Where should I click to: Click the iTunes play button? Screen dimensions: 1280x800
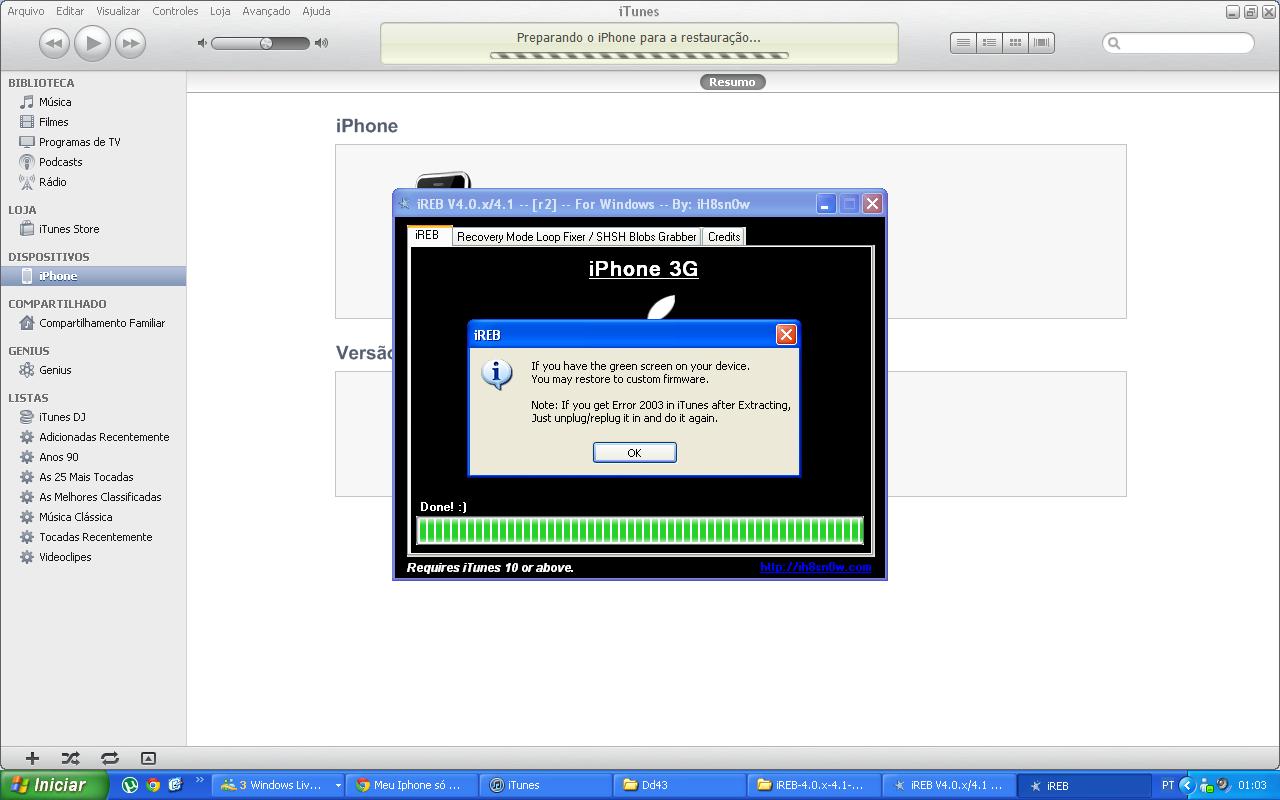[92, 42]
